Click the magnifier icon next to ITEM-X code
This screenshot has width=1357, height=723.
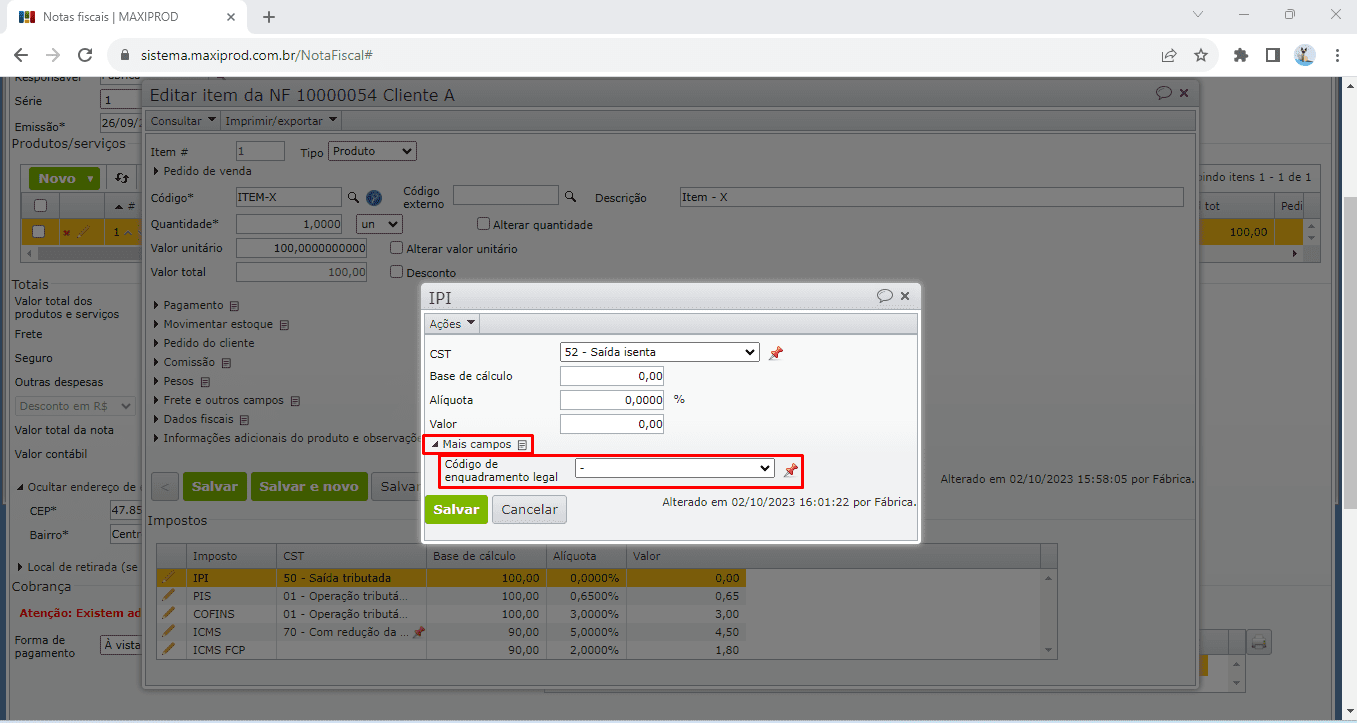pyautogui.click(x=353, y=198)
